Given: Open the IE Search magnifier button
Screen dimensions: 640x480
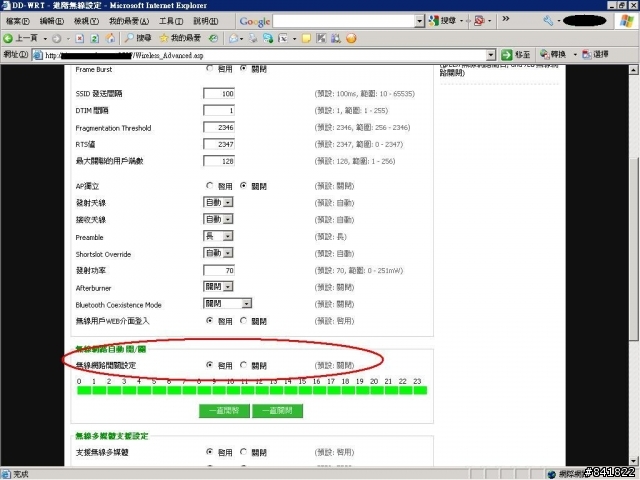Looking at the screenshot, I should 138,38.
